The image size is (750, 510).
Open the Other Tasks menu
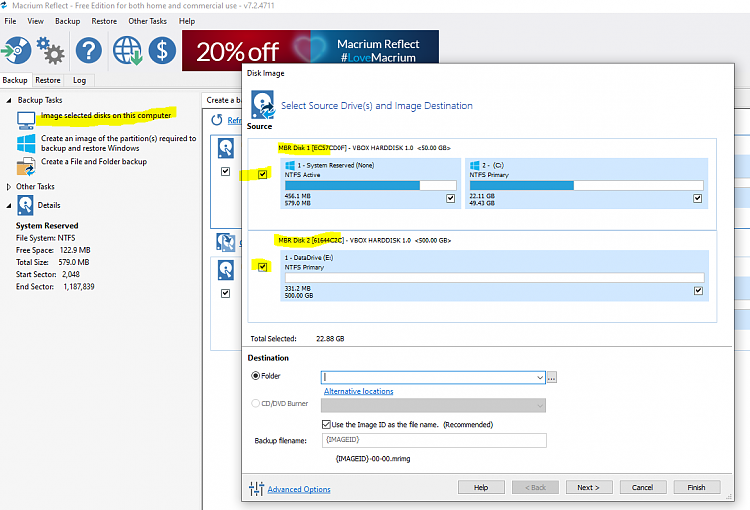point(147,21)
